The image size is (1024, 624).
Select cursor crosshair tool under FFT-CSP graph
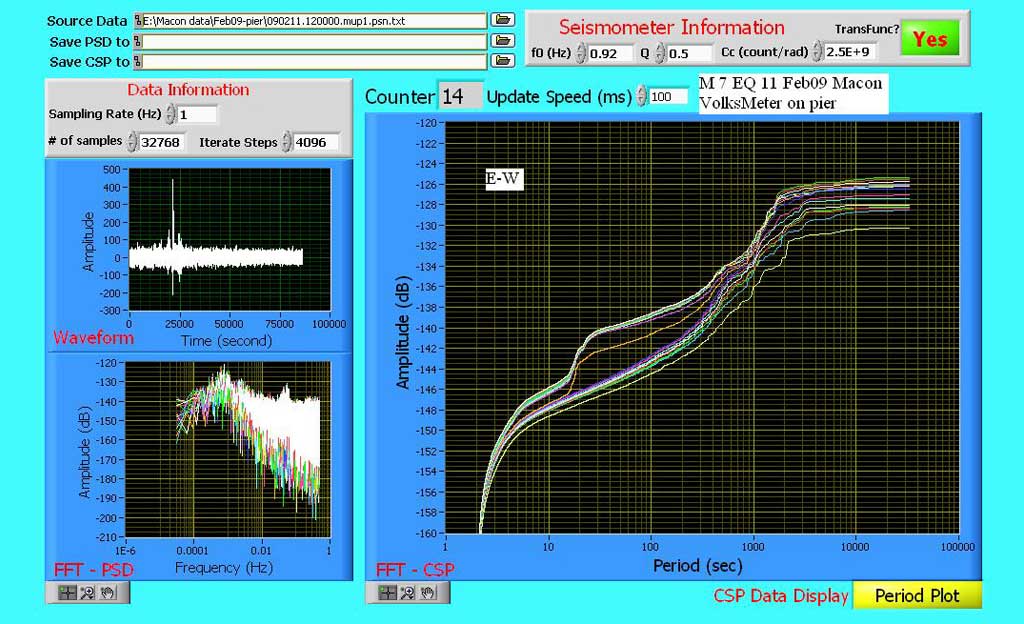387,593
